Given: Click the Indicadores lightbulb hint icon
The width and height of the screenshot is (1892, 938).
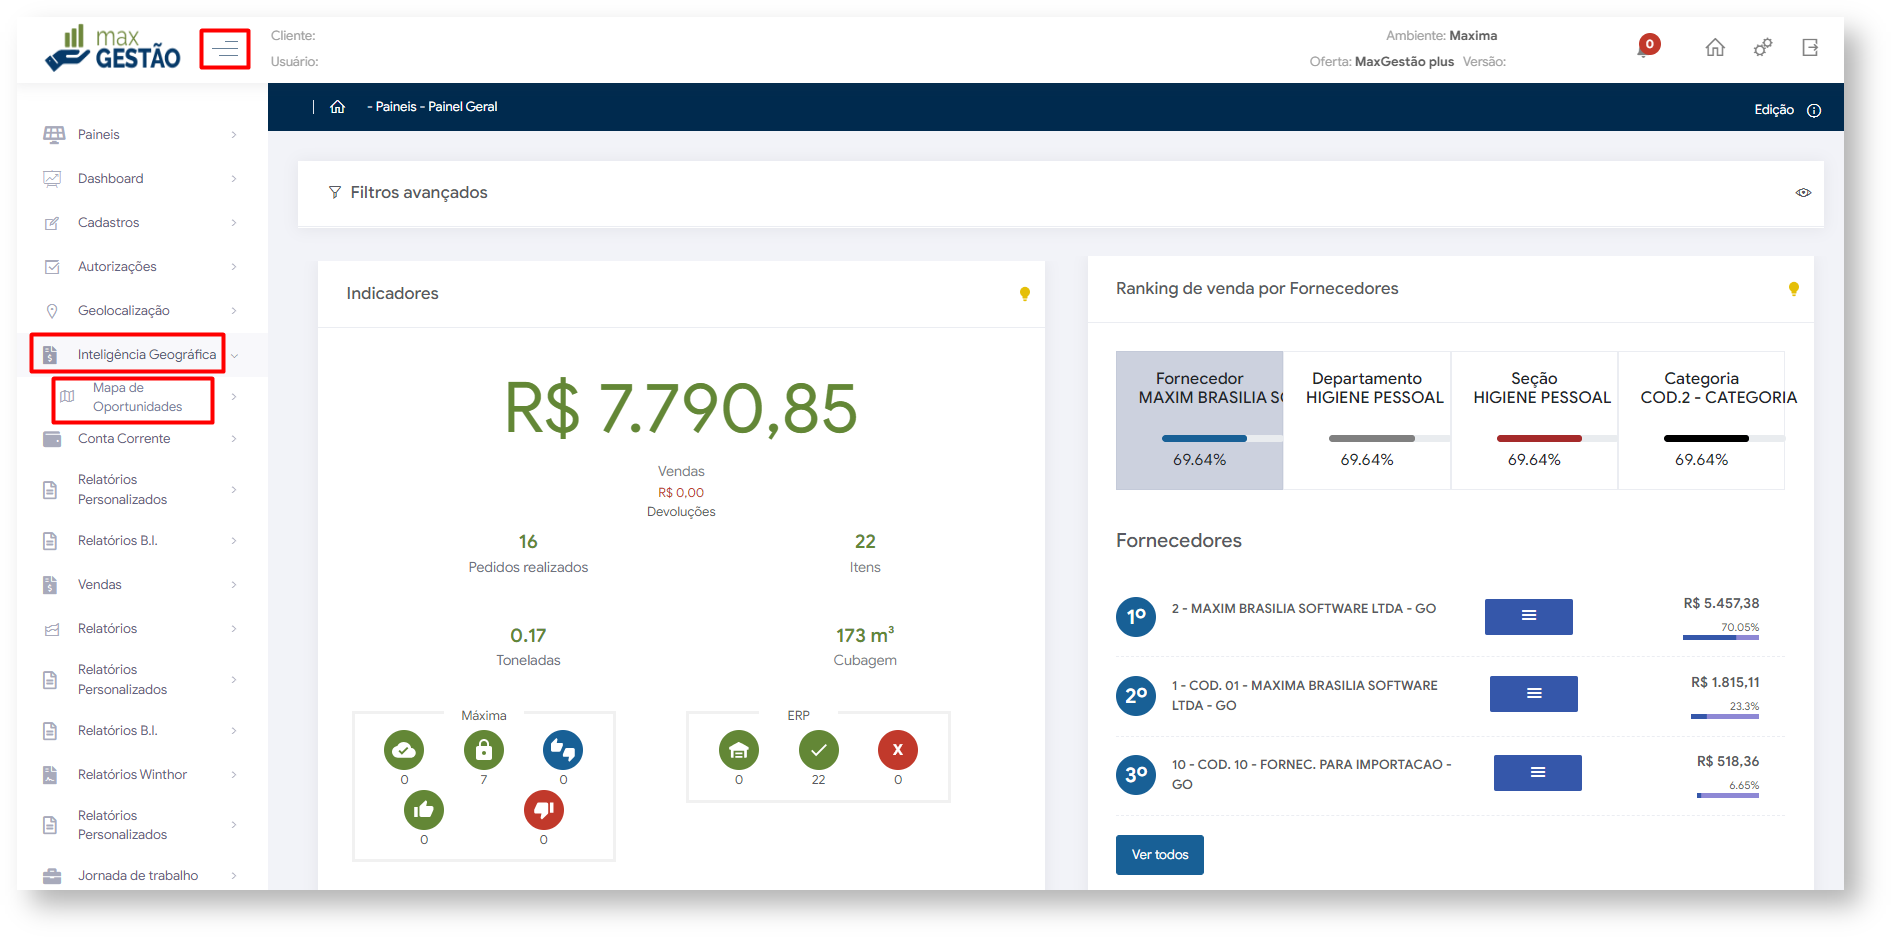Looking at the screenshot, I should pos(1025,294).
